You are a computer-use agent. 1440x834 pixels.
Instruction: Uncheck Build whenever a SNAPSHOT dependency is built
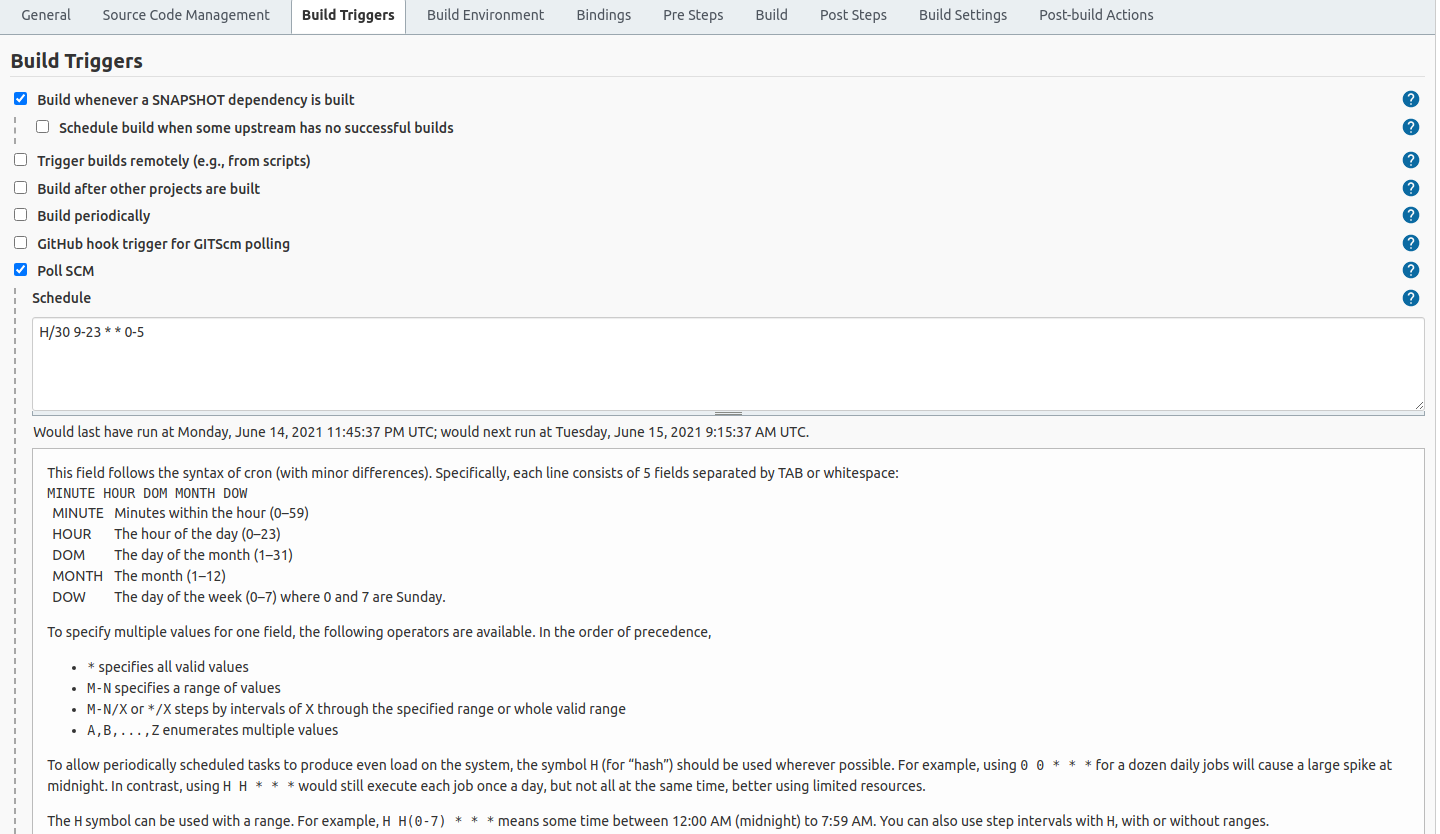point(20,99)
